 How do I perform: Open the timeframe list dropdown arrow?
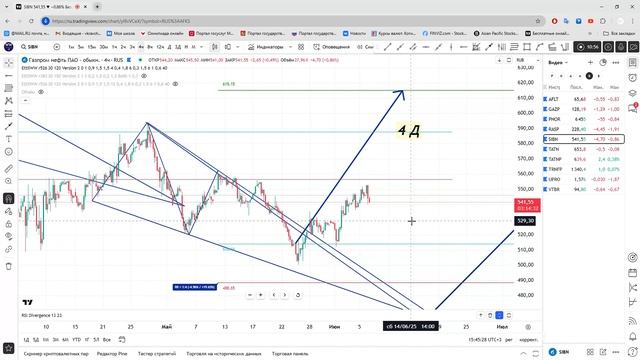[x=201, y=47]
